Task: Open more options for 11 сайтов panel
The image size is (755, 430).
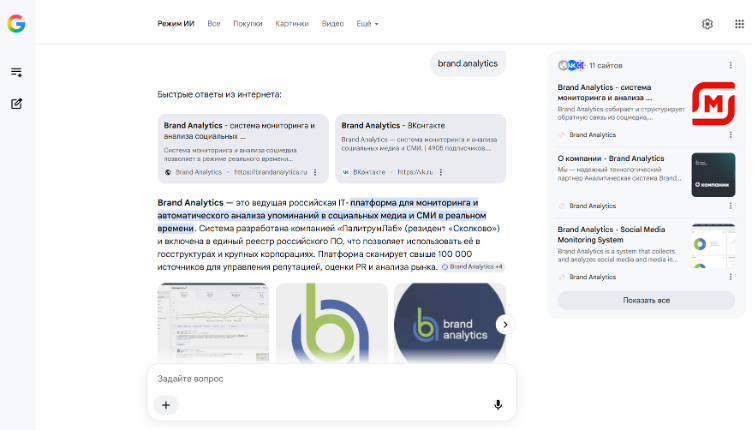Action: click(730, 65)
